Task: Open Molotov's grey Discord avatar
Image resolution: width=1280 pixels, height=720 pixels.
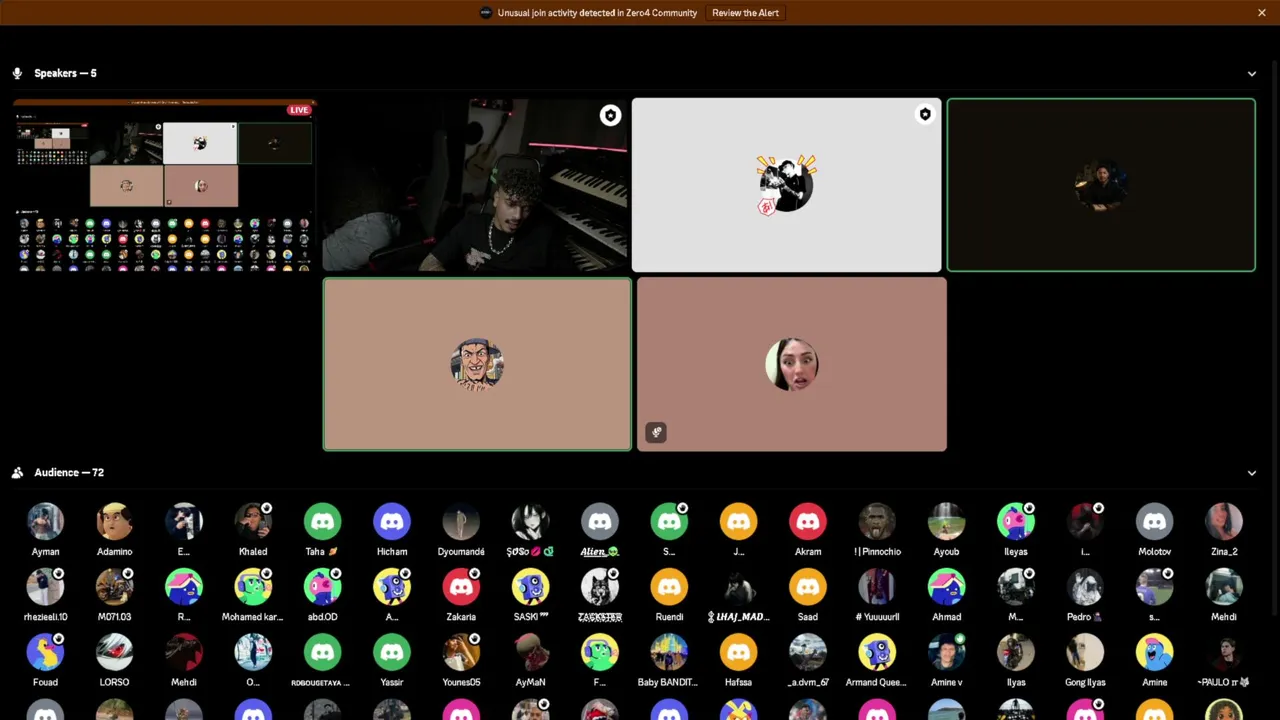Action: (x=1154, y=521)
